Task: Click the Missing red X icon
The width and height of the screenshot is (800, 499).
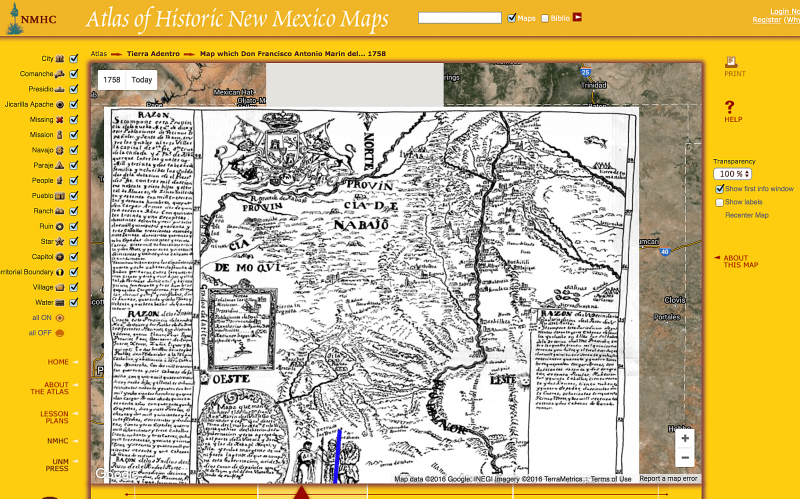Action: (x=60, y=120)
